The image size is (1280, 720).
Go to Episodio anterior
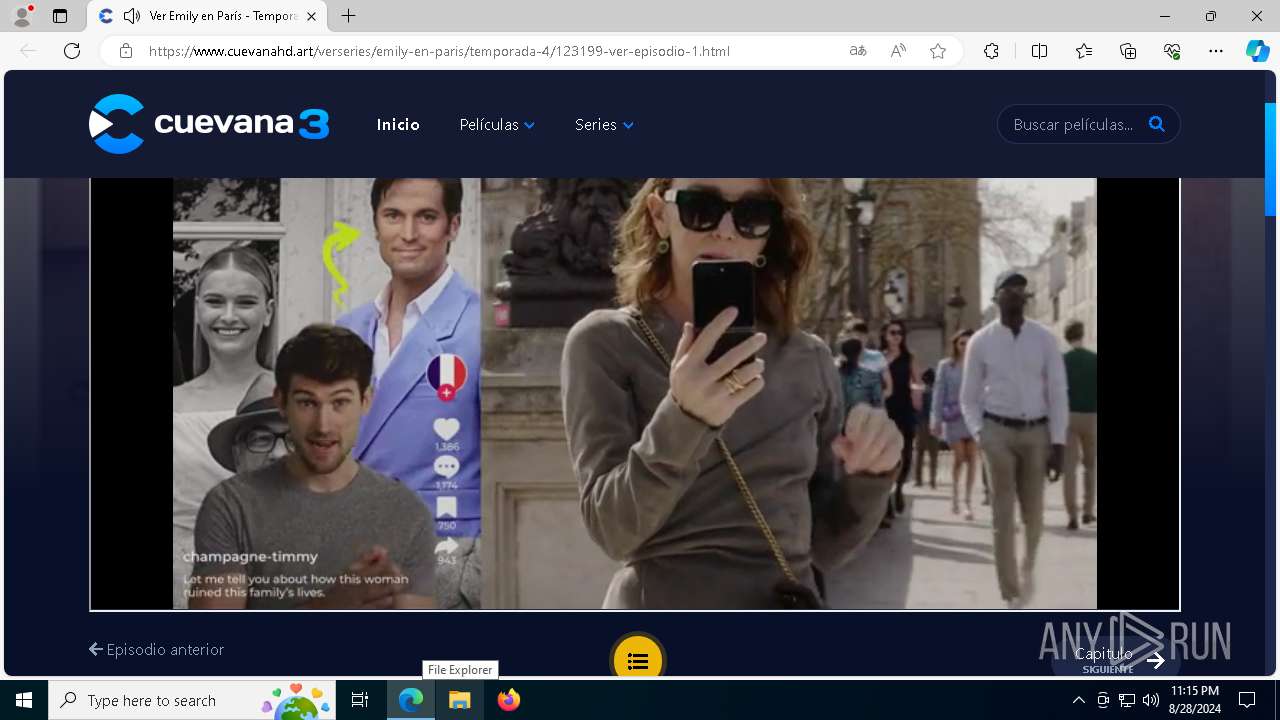click(x=156, y=650)
